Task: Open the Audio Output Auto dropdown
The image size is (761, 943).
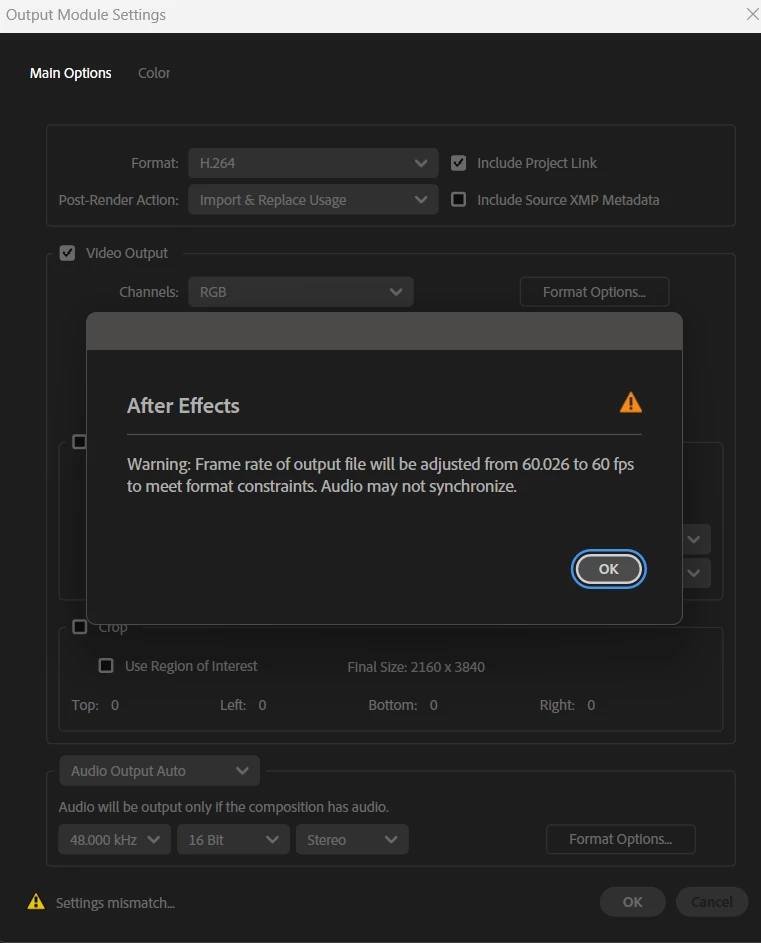Action: tap(159, 771)
